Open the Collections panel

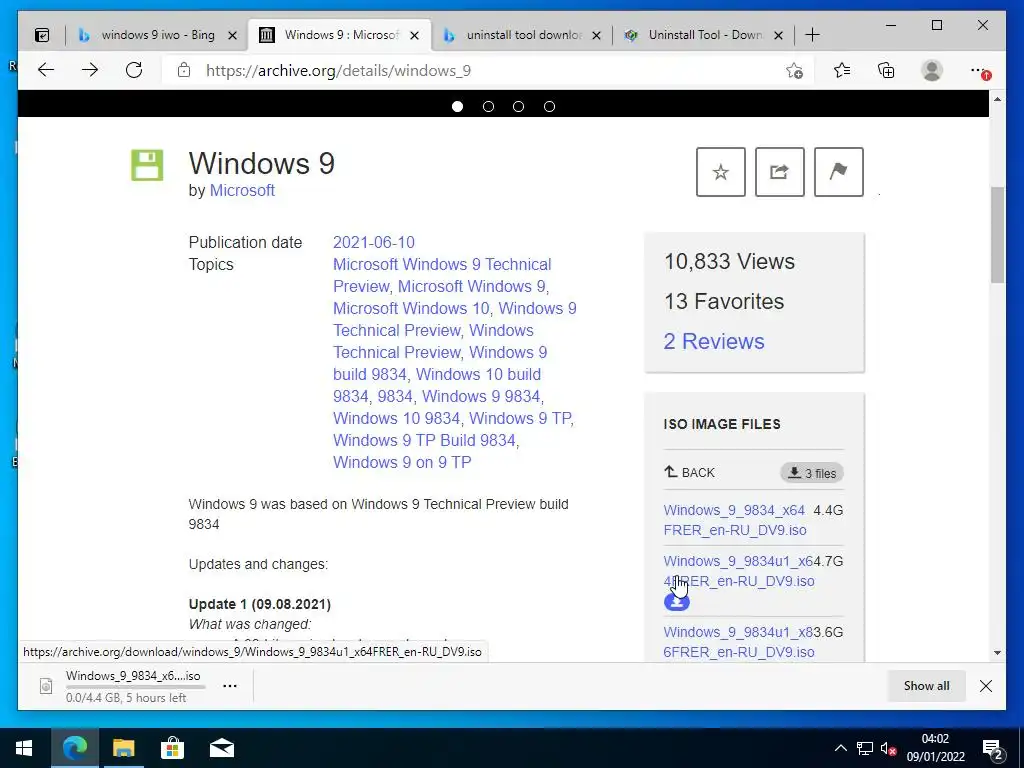pyautogui.click(x=886, y=70)
